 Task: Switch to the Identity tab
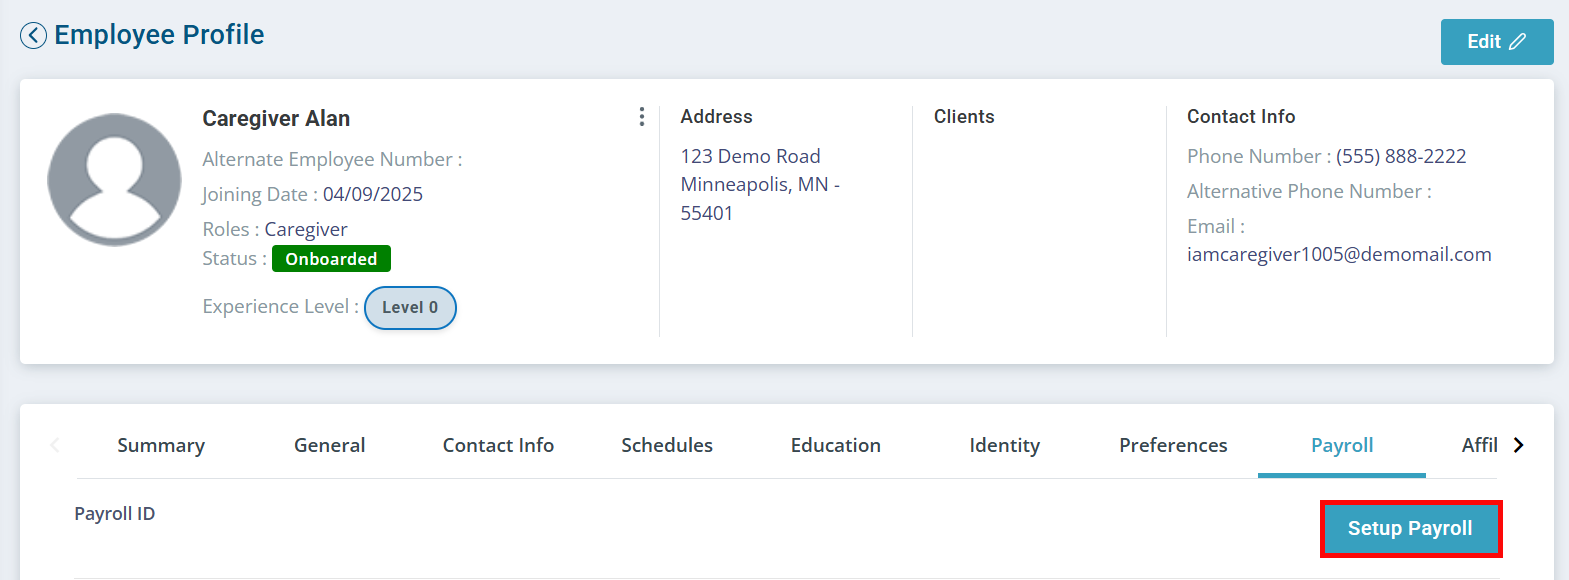click(x=1004, y=446)
